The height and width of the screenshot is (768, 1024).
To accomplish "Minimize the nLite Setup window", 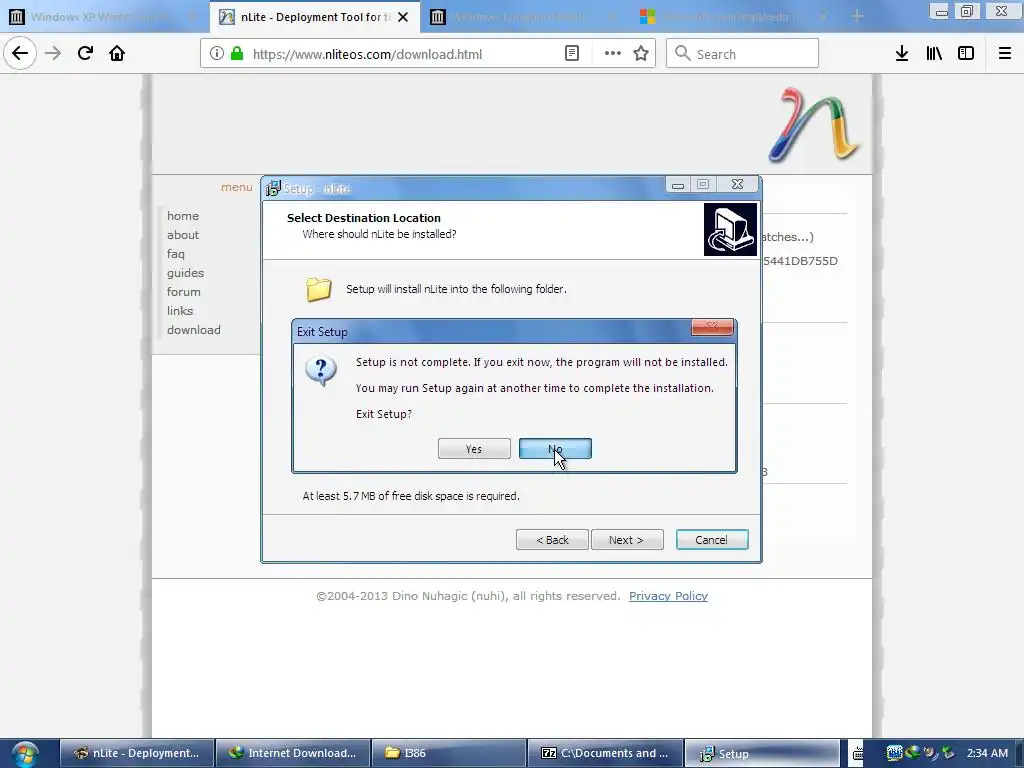I will coord(678,185).
